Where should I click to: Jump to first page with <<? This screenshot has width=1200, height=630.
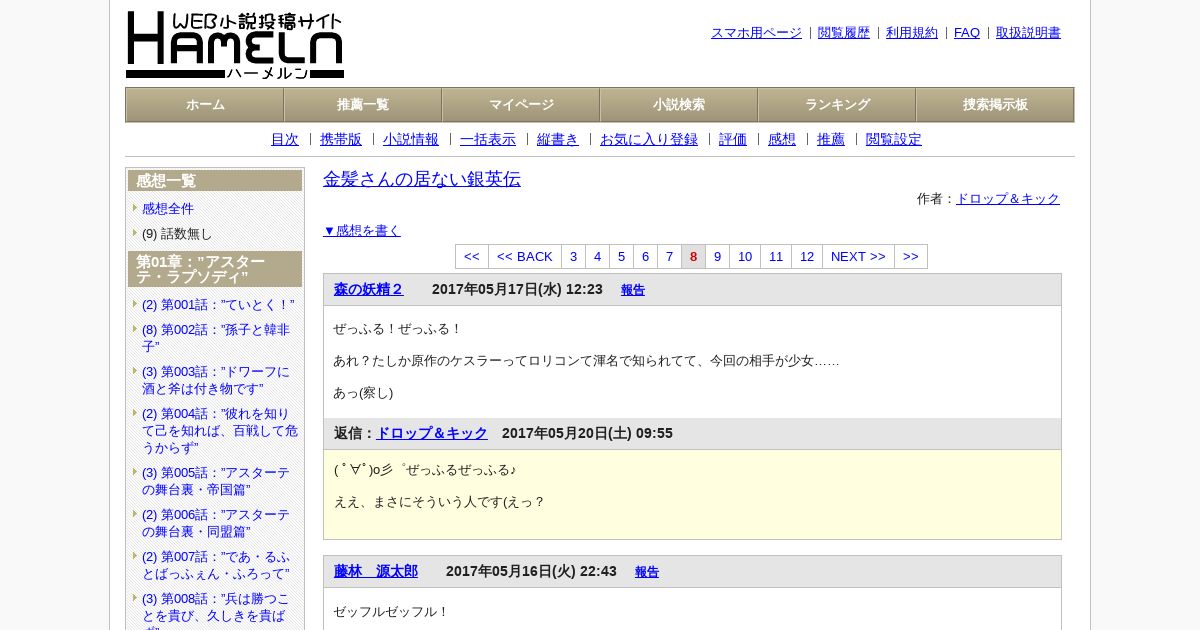(x=472, y=257)
